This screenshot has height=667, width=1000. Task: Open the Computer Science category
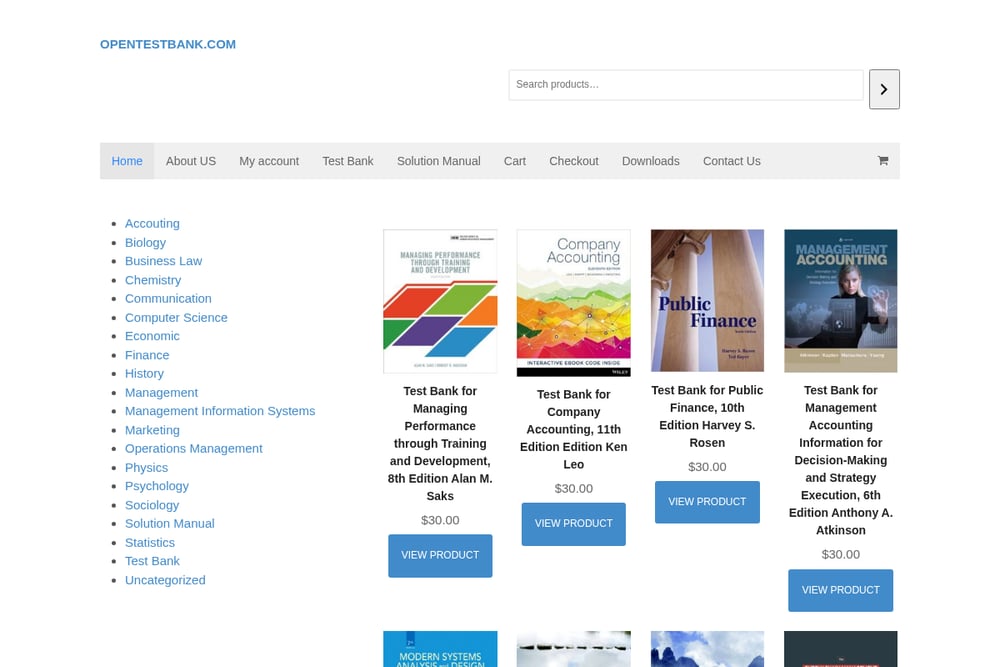tap(176, 318)
